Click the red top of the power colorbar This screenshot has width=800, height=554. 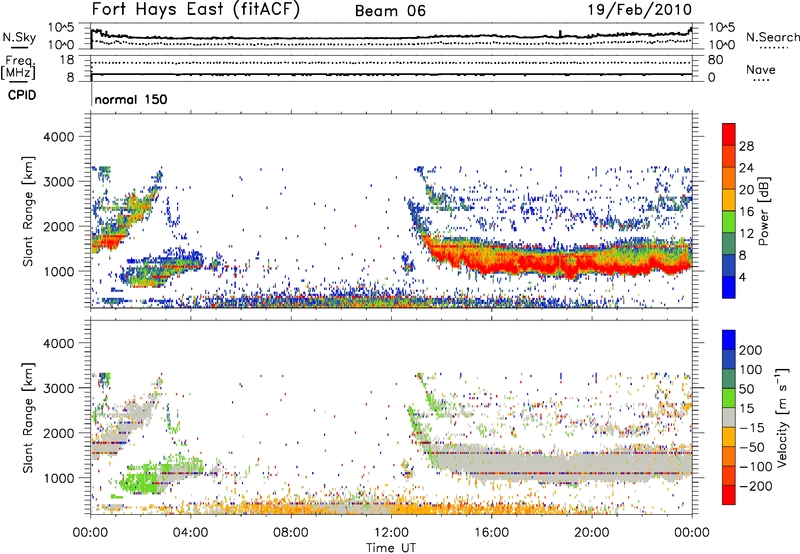[729, 134]
